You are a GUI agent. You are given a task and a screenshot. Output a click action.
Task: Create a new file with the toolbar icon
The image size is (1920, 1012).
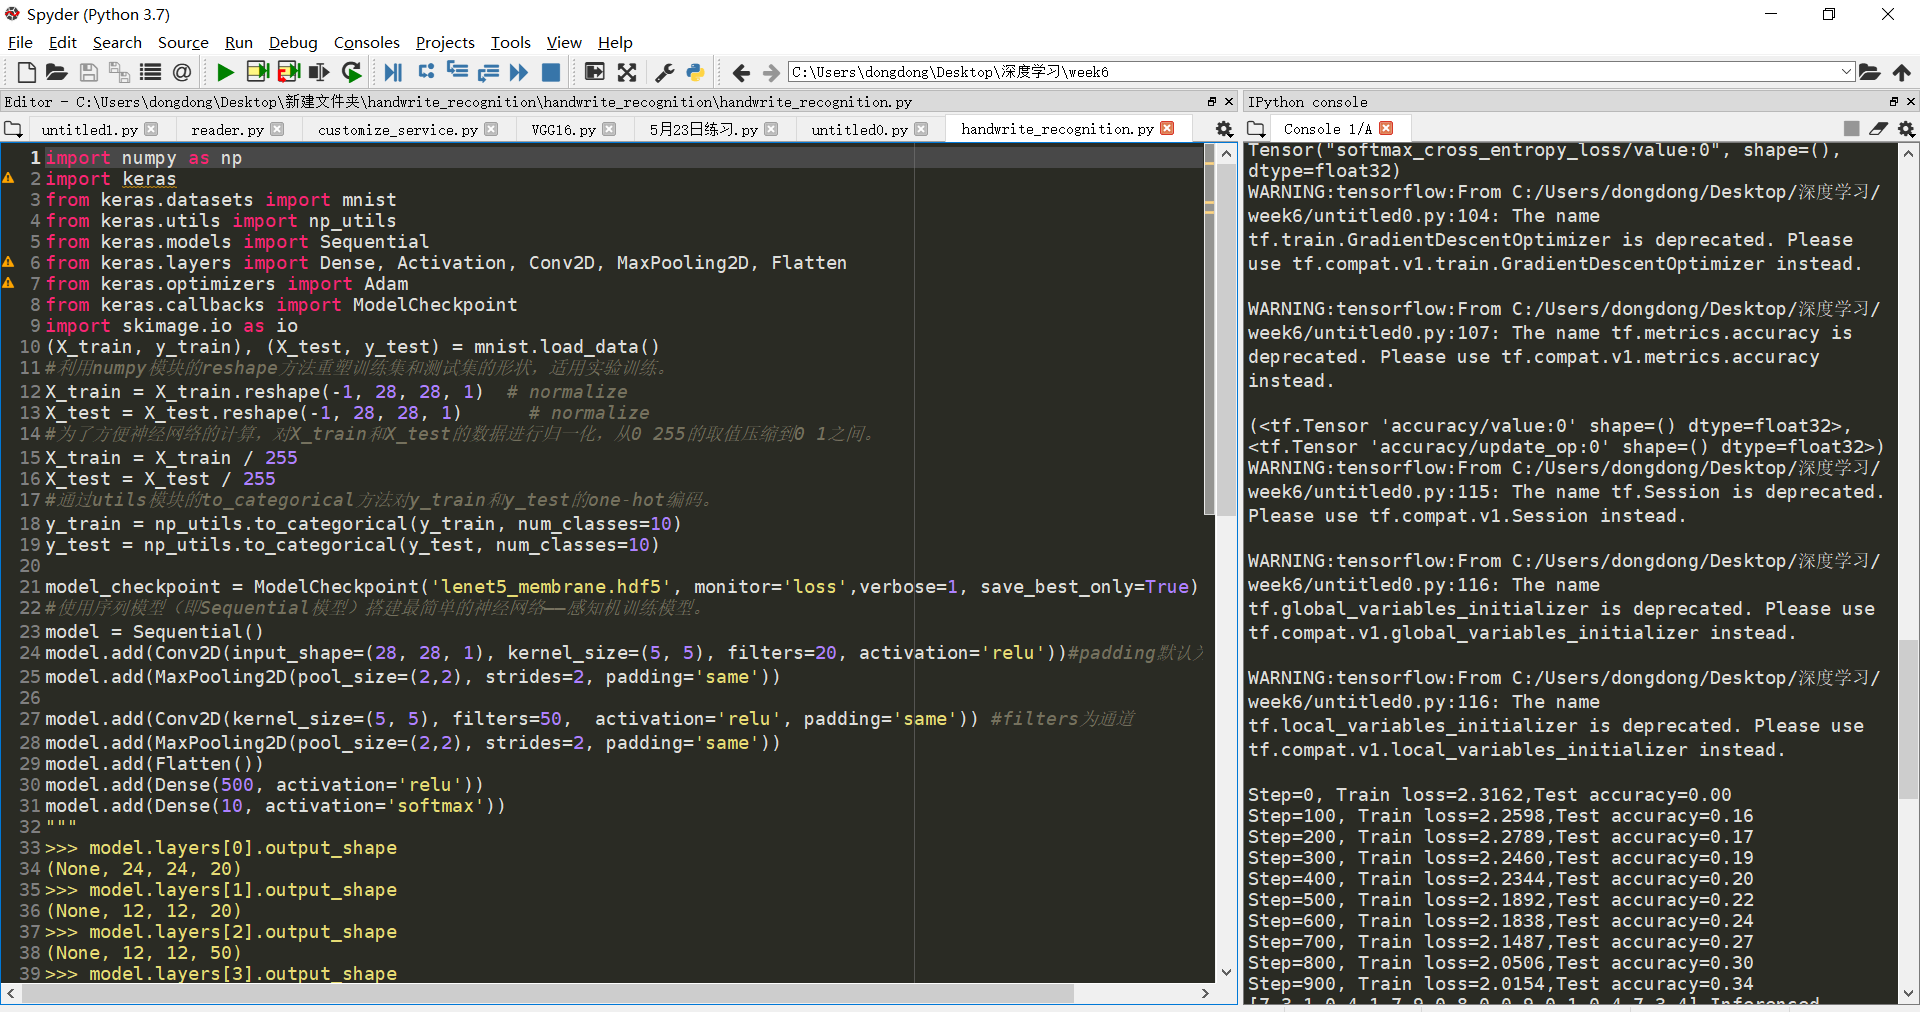tap(27, 72)
